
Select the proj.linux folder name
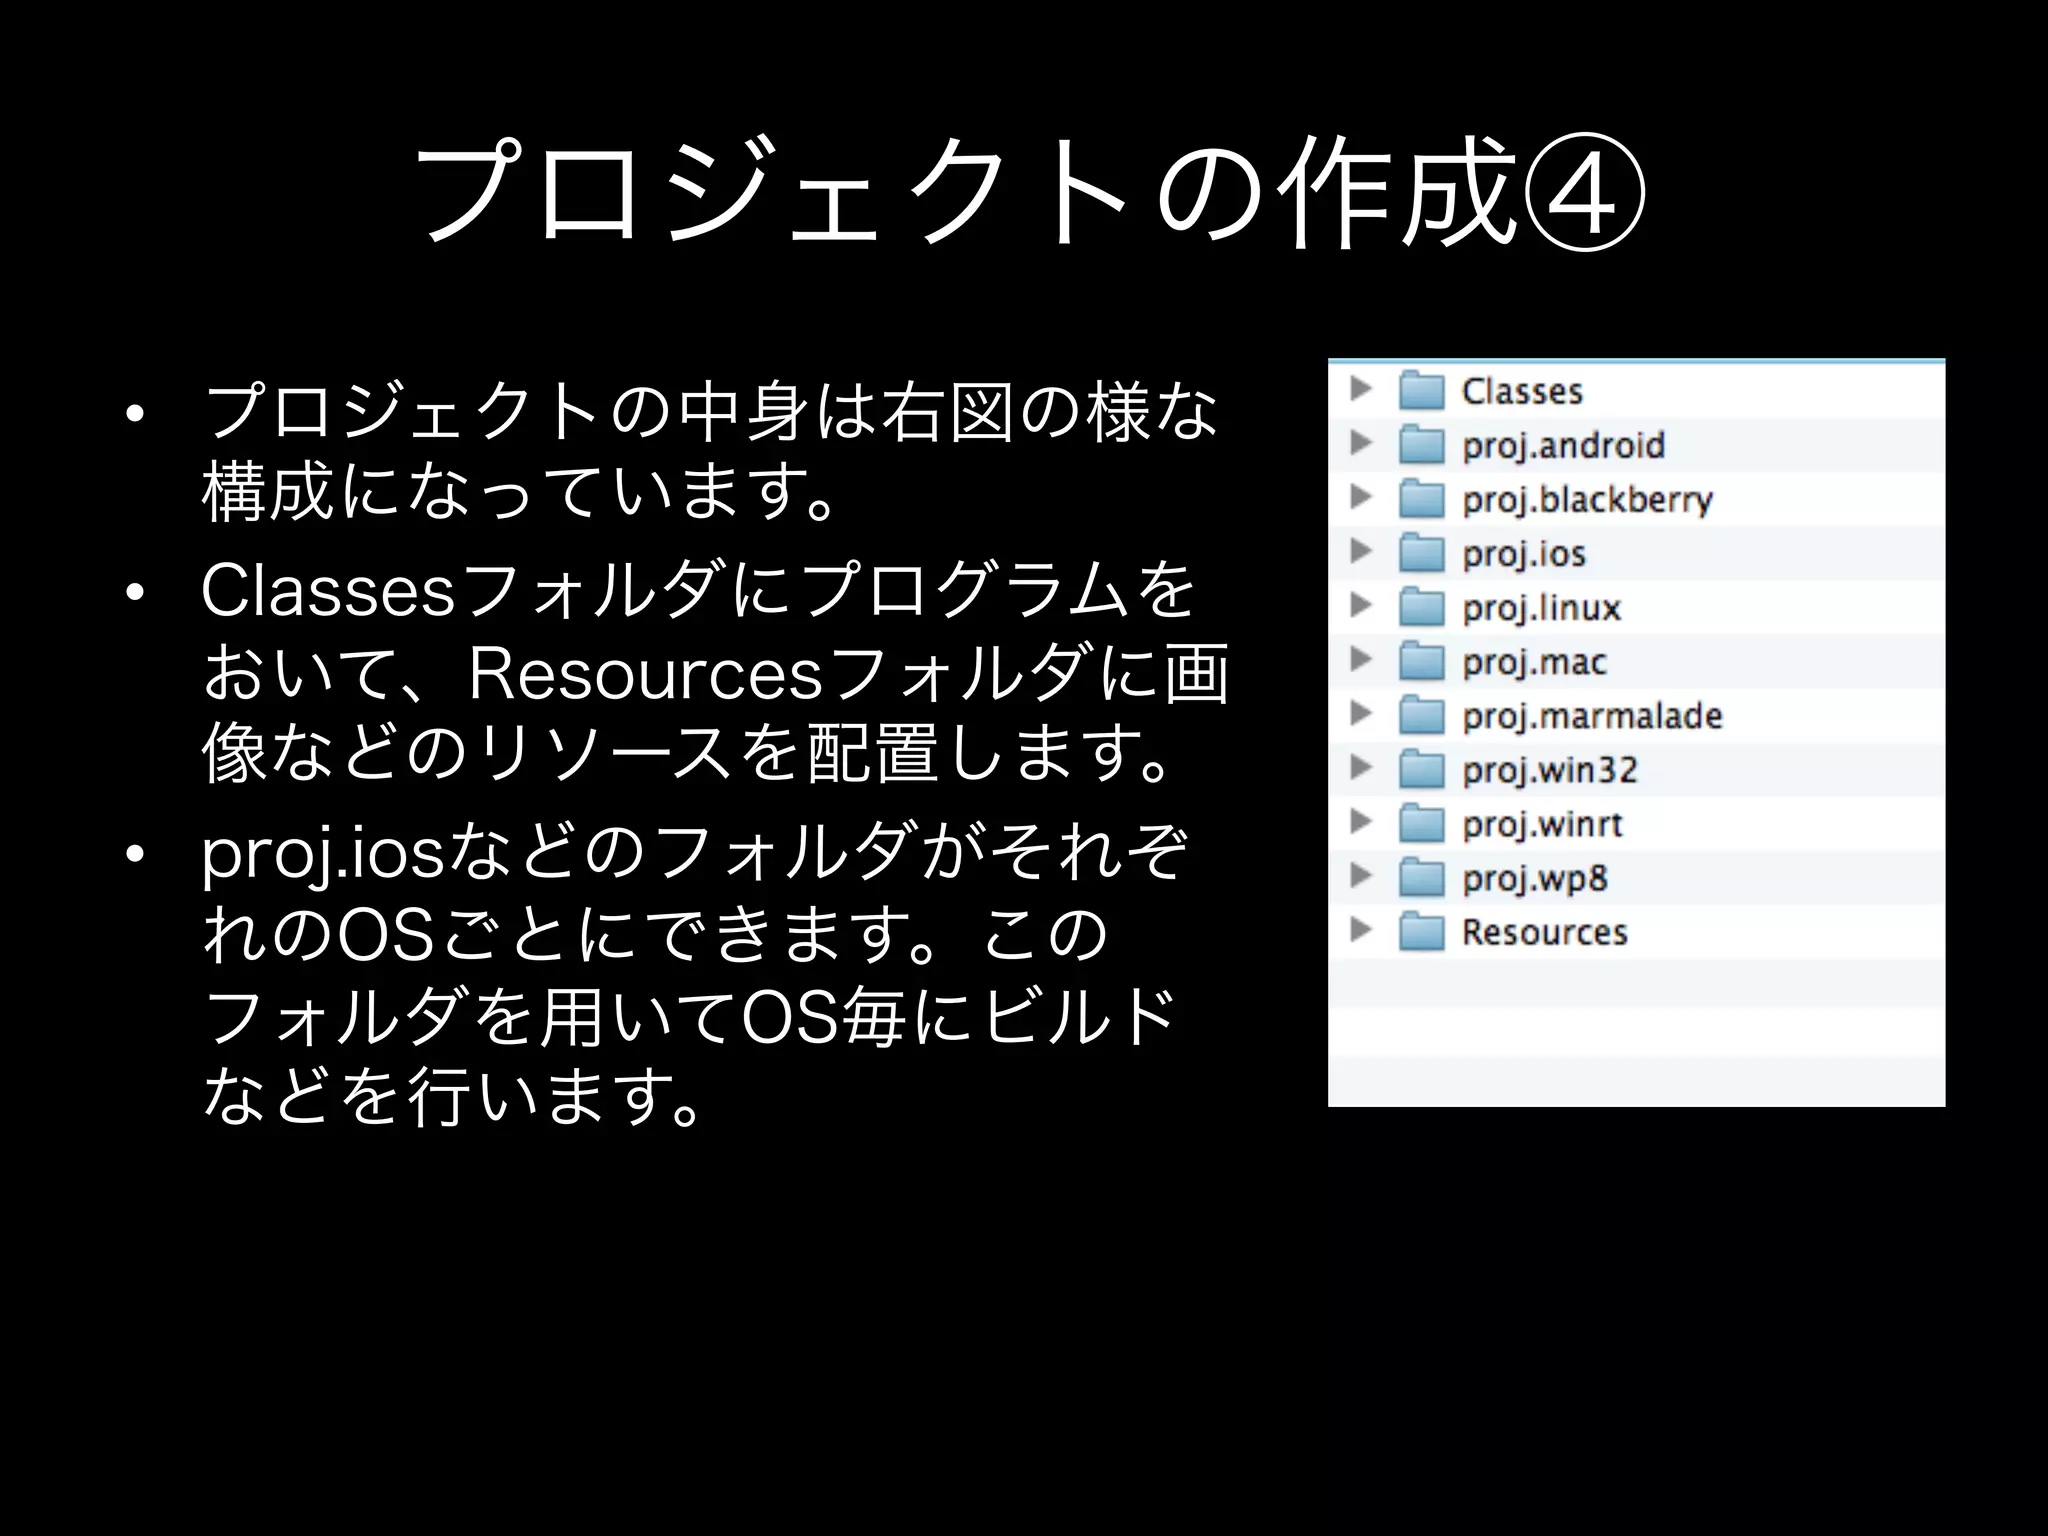click(1541, 608)
